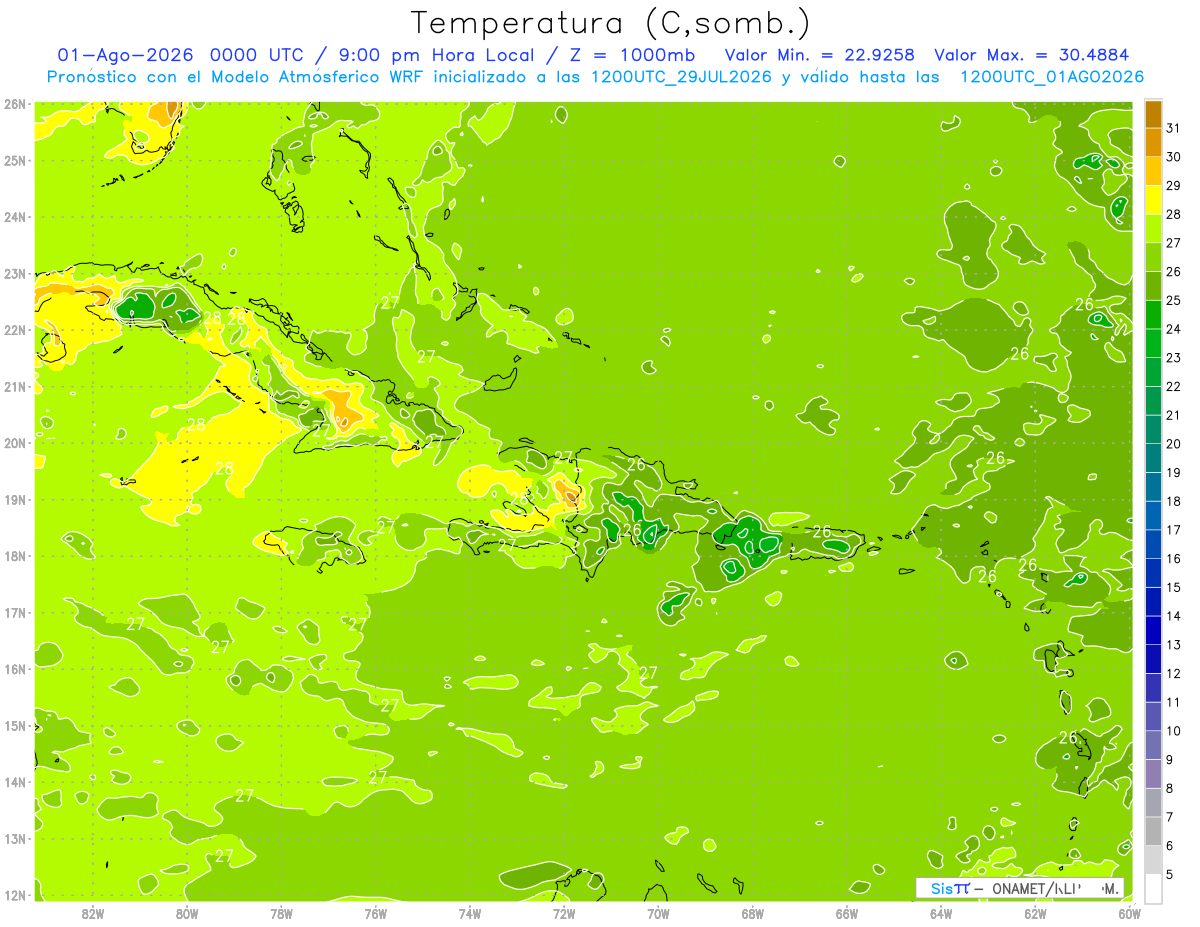Viewport: 1200px width, 927px height.
Task: Click the "18" color bar label
Action: tap(1173, 501)
